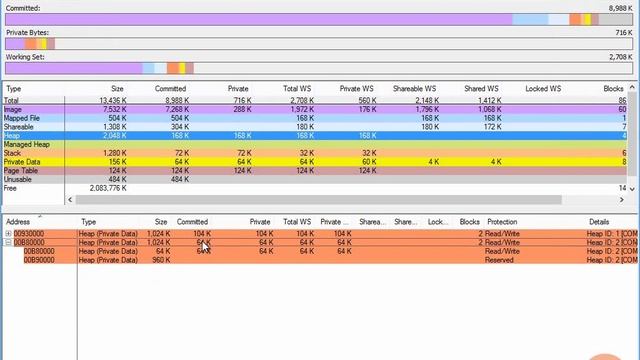Select the Managed Heap type row

point(315,144)
